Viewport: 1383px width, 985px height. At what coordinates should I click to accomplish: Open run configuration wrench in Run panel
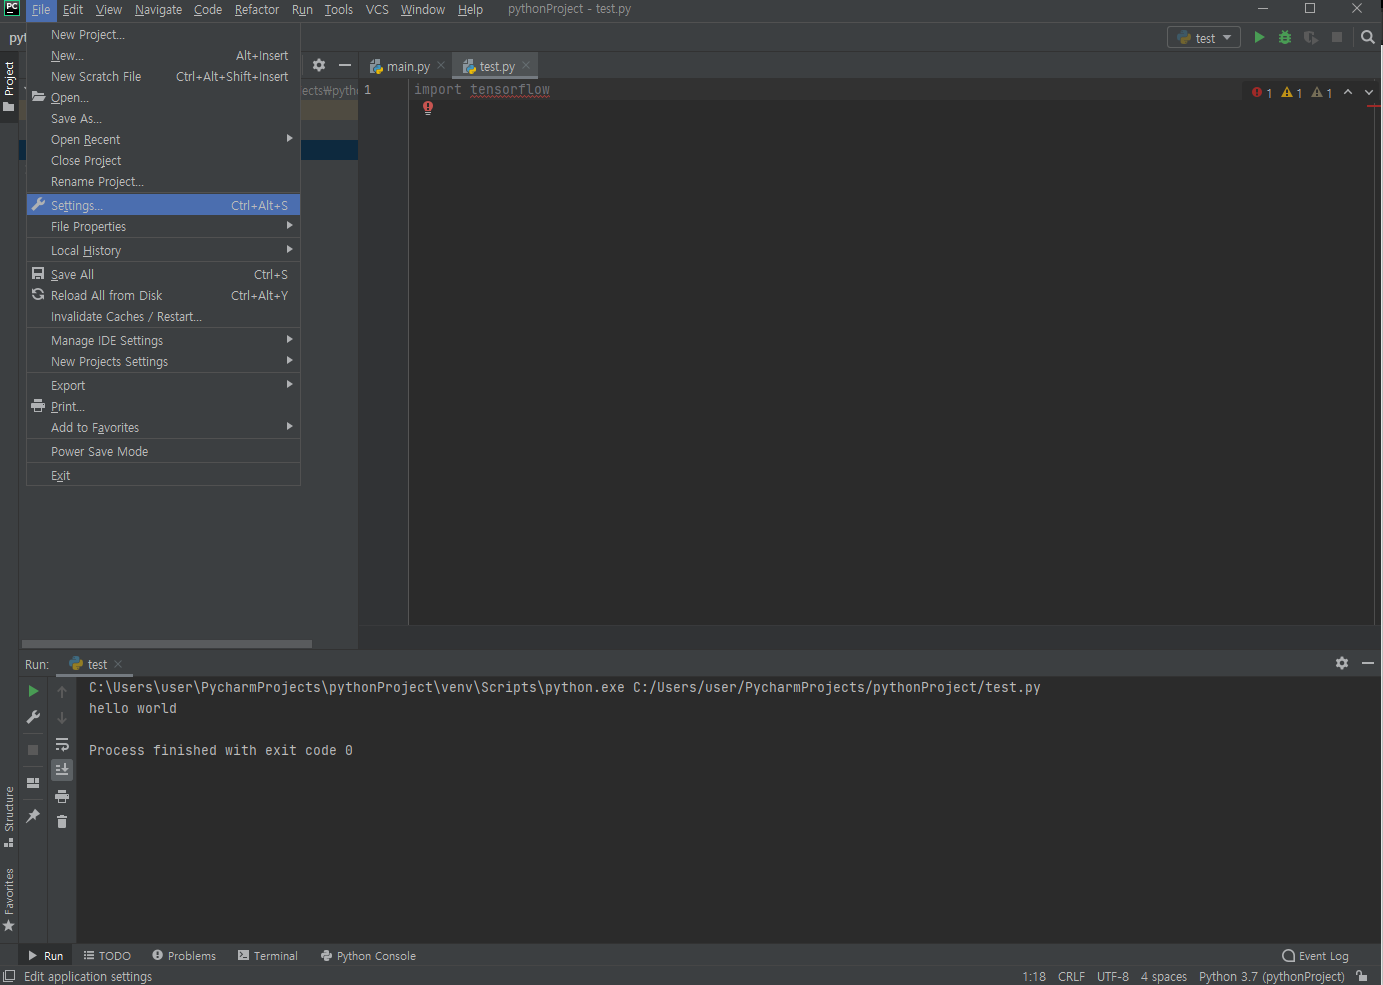pyautogui.click(x=33, y=717)
